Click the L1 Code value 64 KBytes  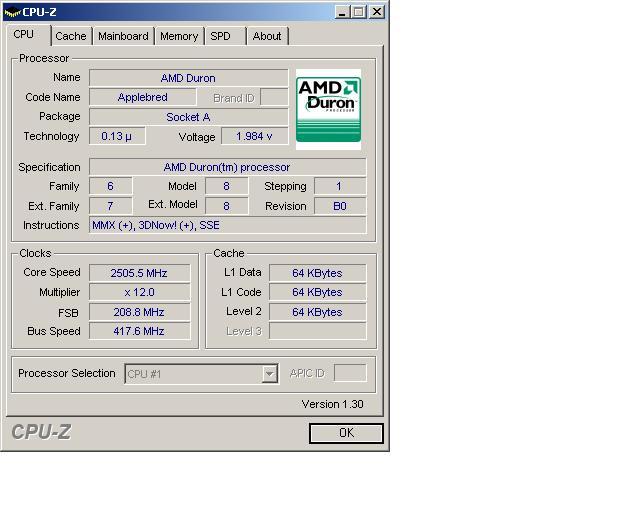318,292
